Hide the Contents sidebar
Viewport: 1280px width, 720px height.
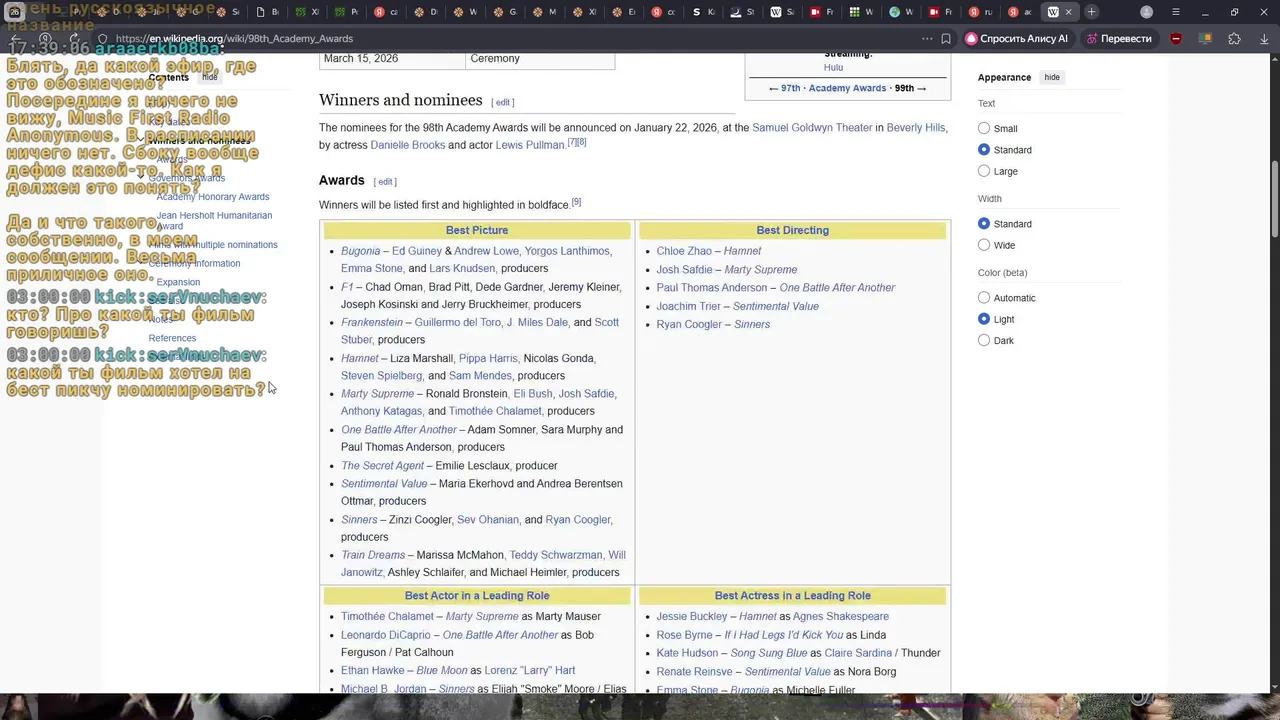click(210, 77)
